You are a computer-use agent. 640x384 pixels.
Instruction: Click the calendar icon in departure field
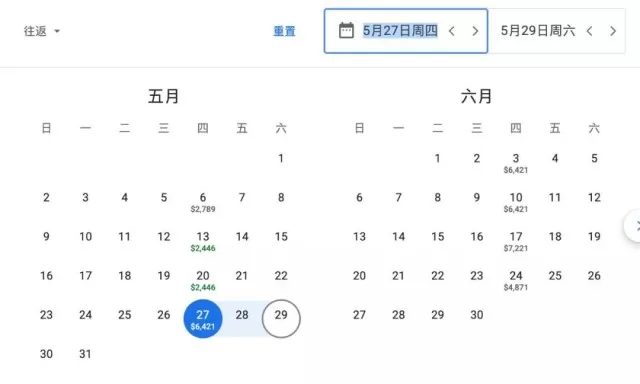pyautogui.click(x=346, y=31)
